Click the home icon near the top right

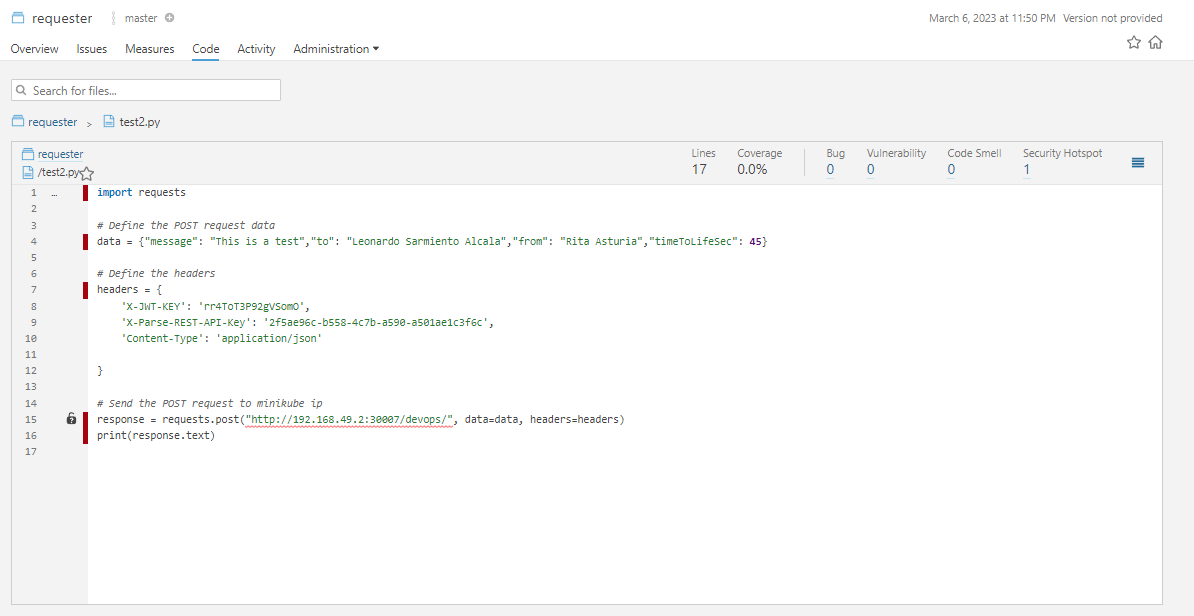(x=1157, y=42)
